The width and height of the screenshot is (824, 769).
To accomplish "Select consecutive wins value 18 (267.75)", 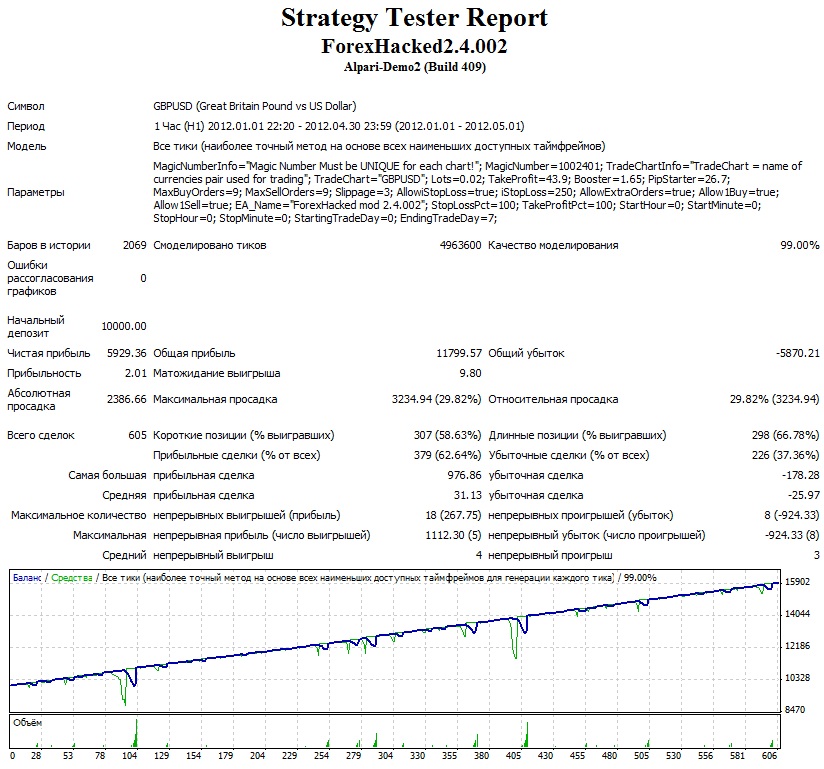I will (x=454, y=516).
